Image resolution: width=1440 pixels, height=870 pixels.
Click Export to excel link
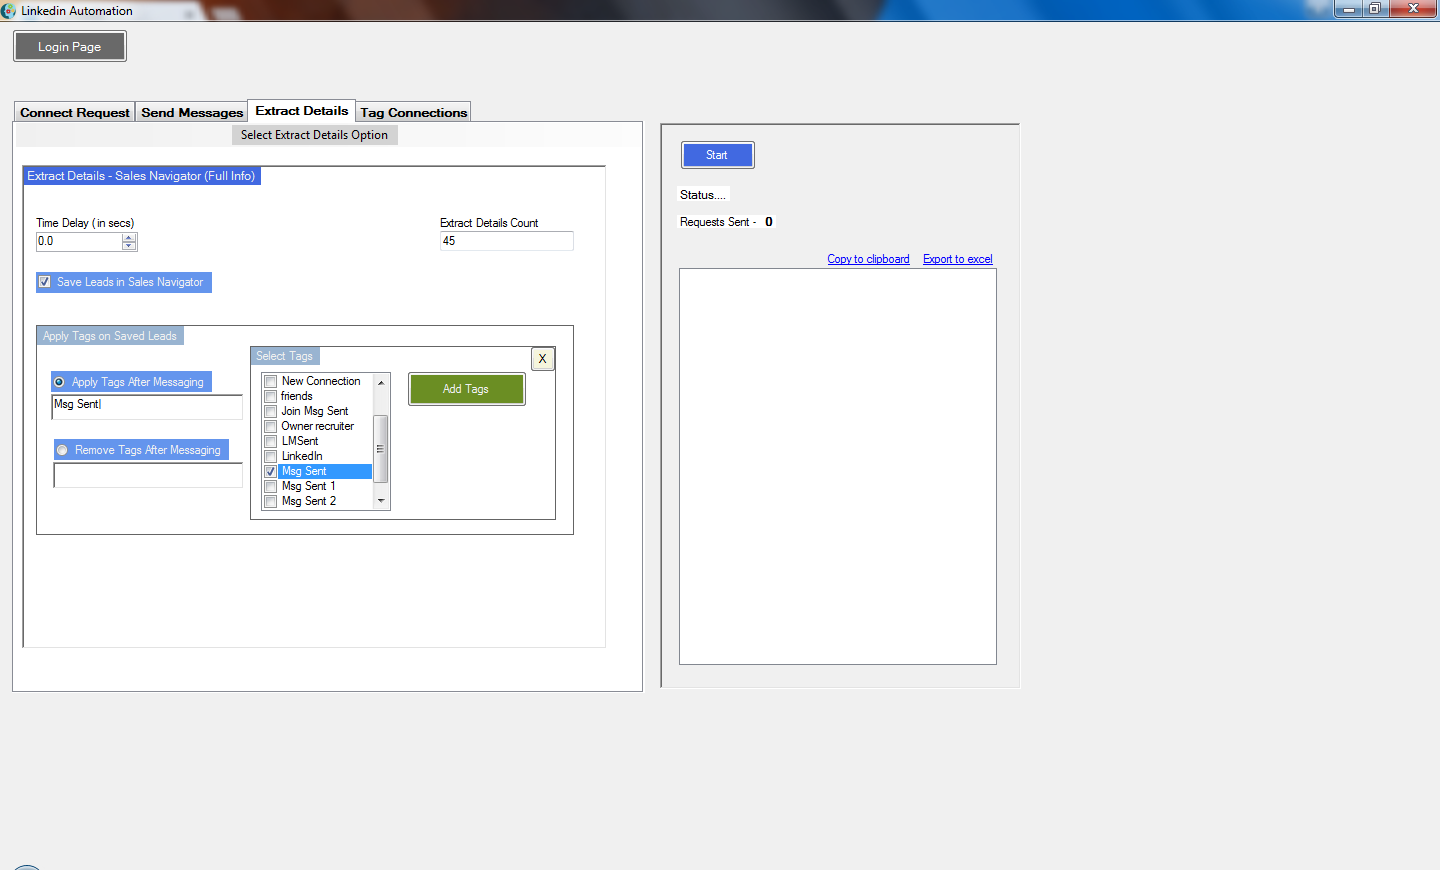pos(957,259)
